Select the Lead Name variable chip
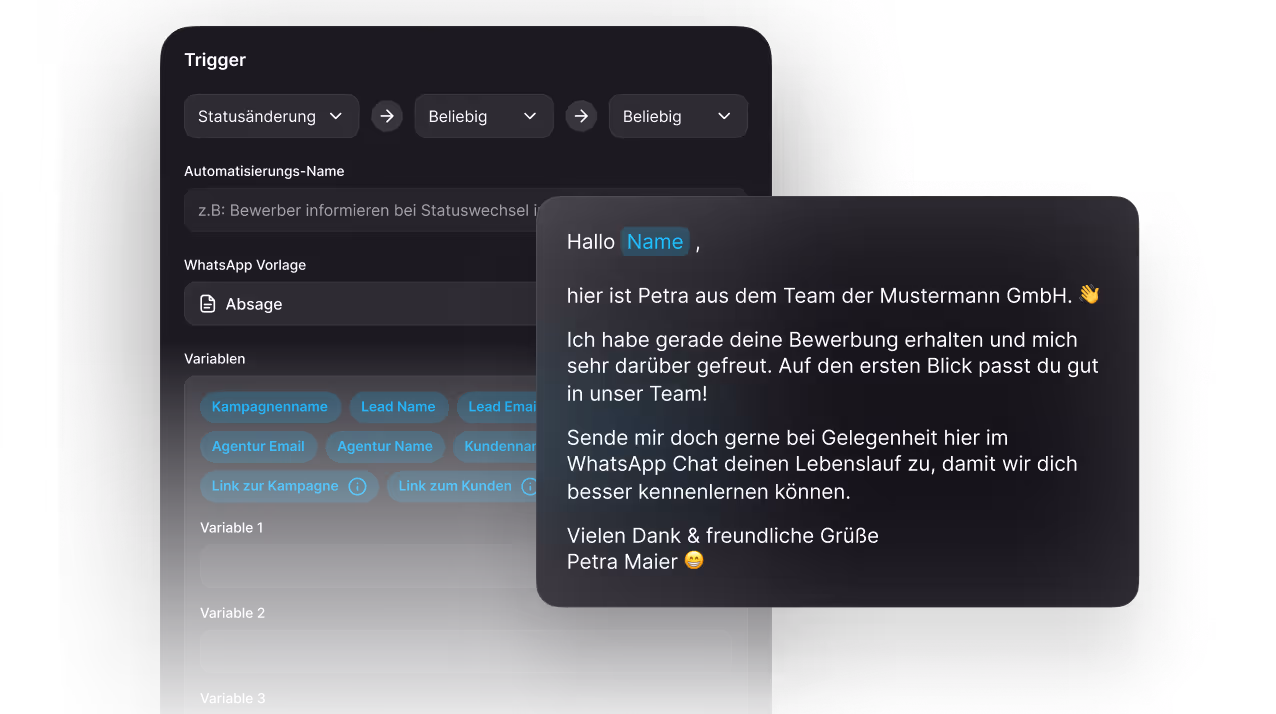 tap(398, 407)
